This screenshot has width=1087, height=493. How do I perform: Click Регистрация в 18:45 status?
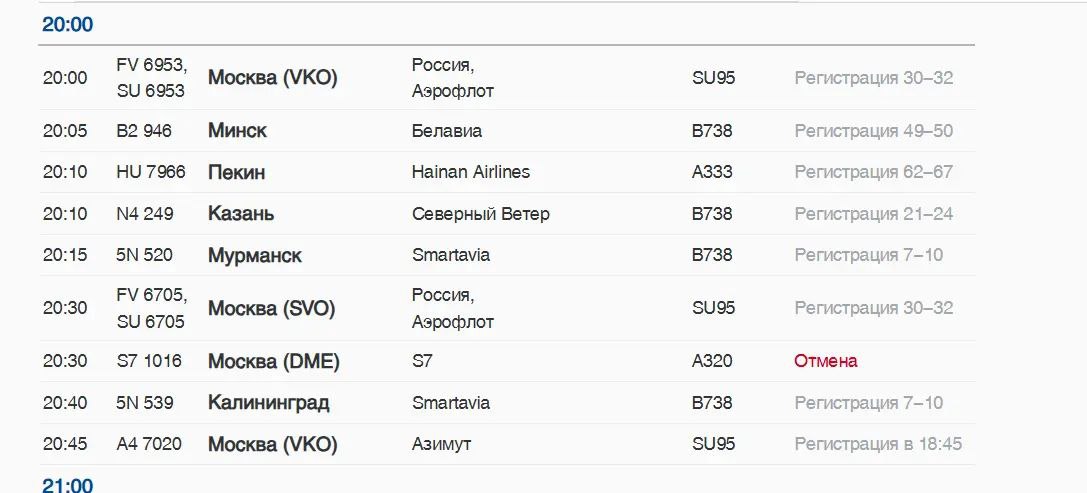pos(878,444)
